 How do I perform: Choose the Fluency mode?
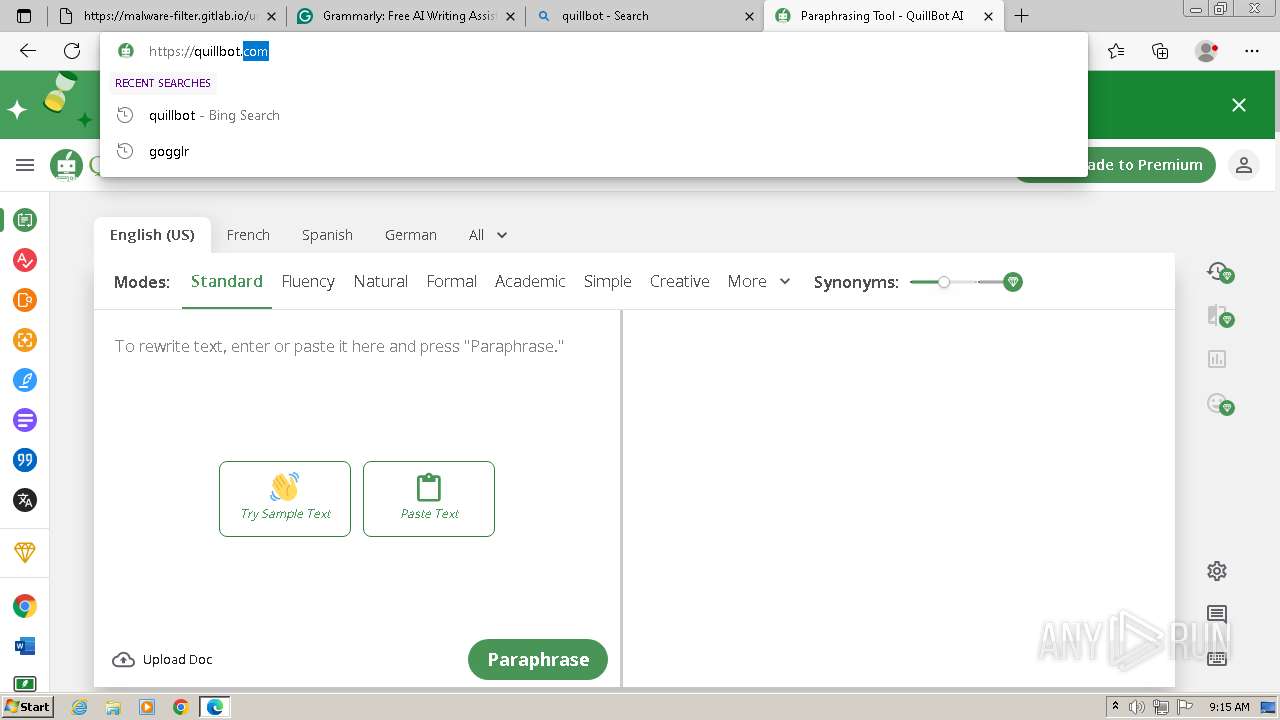[x=308, y=282]
